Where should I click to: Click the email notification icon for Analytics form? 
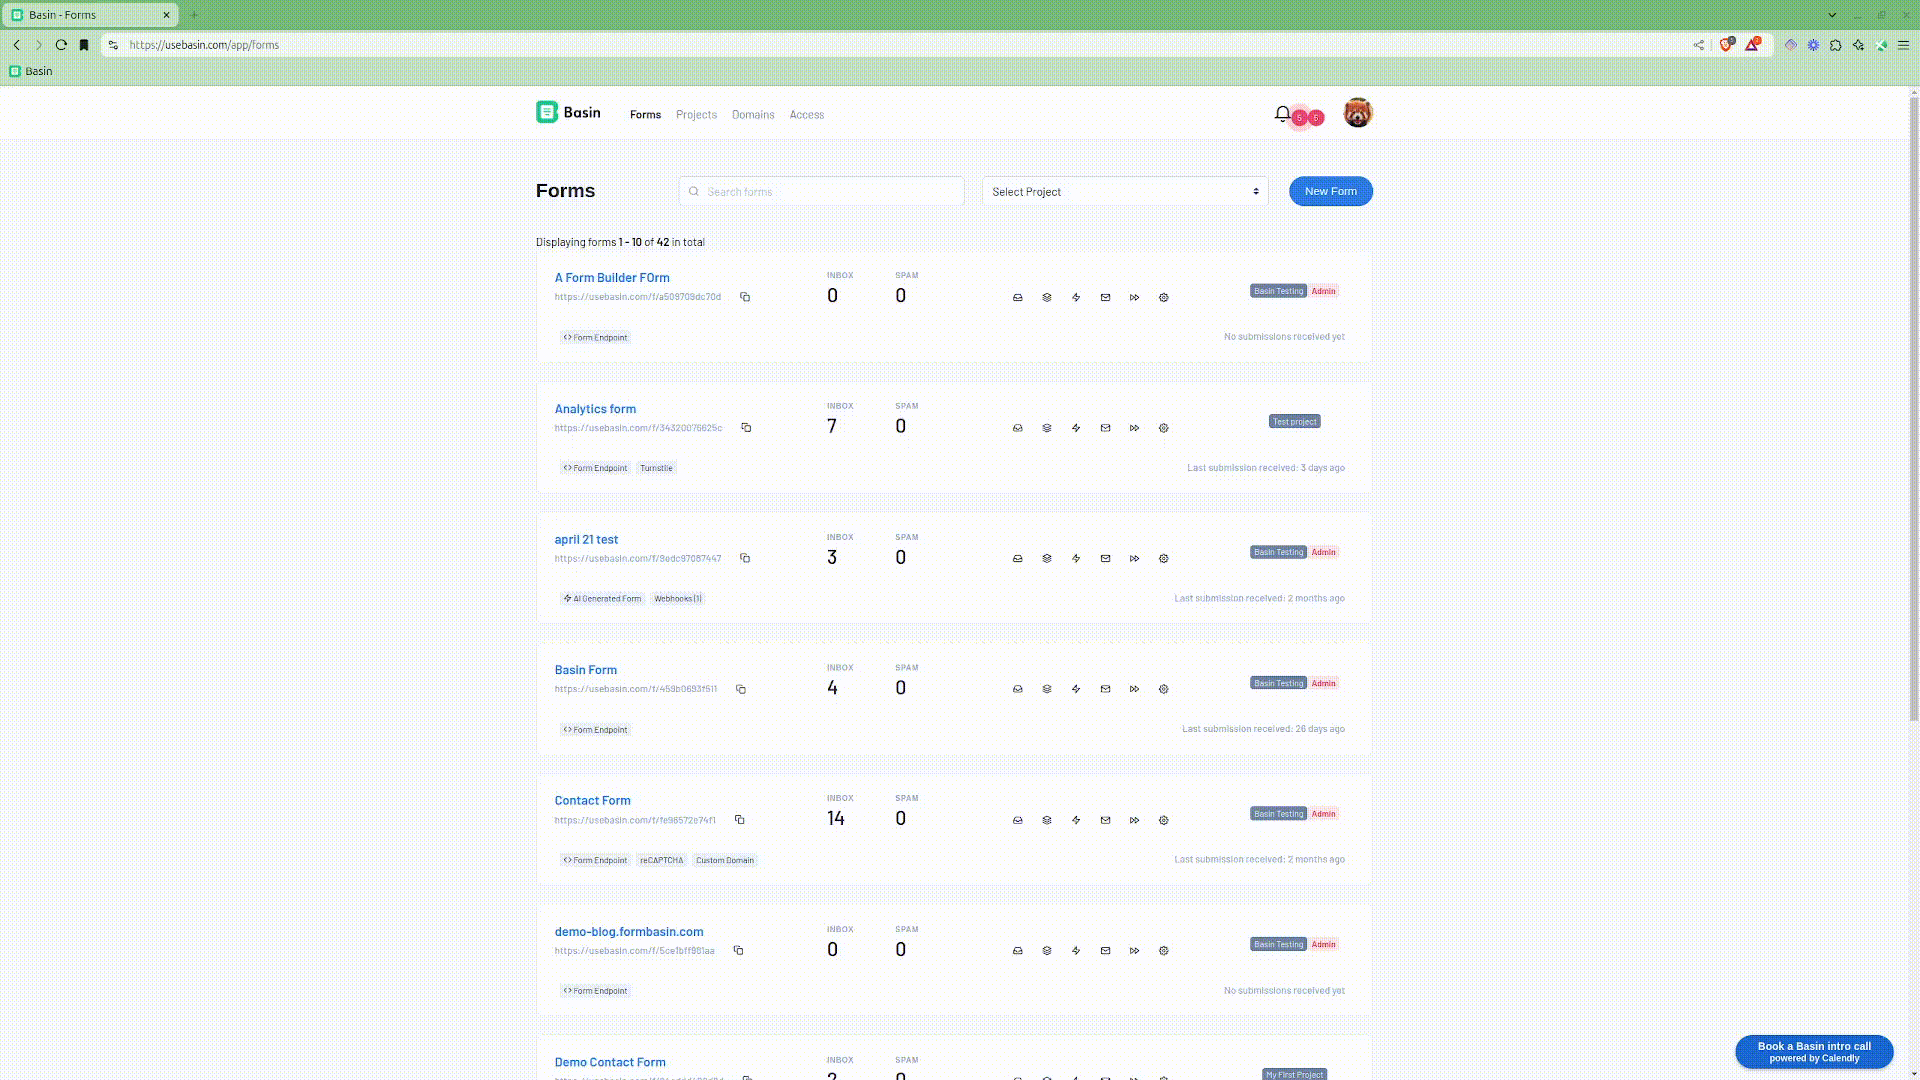click(x=1106, y=427)
